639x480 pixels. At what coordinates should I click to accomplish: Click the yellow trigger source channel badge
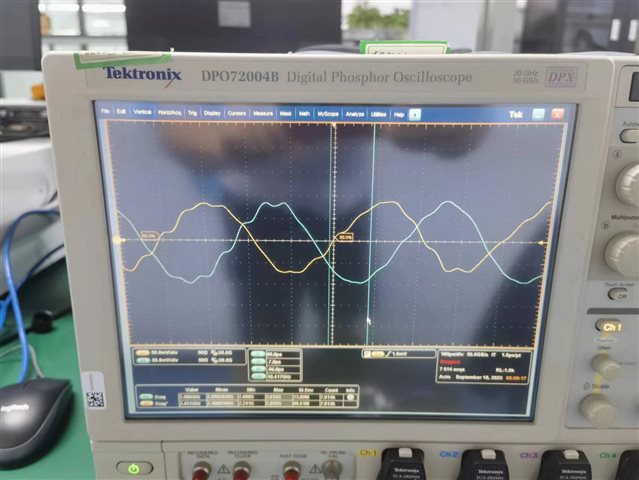coord(378,354)
